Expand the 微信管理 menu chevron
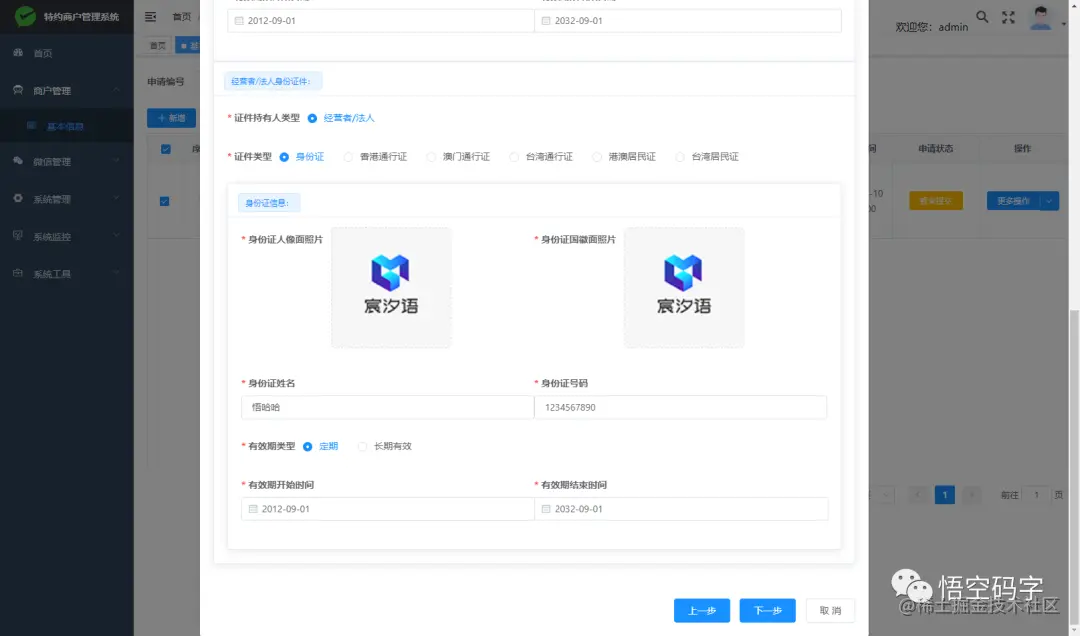 116,161
